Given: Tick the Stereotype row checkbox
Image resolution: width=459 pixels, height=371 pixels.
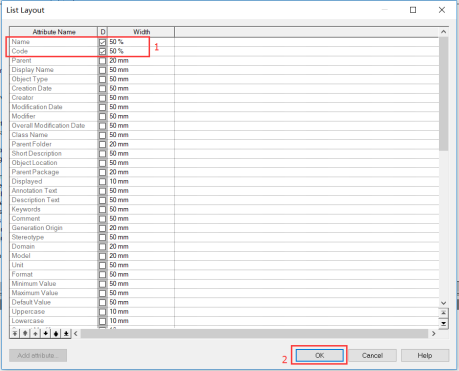Looking at the screenshot, I should click(x=102, y=237).
